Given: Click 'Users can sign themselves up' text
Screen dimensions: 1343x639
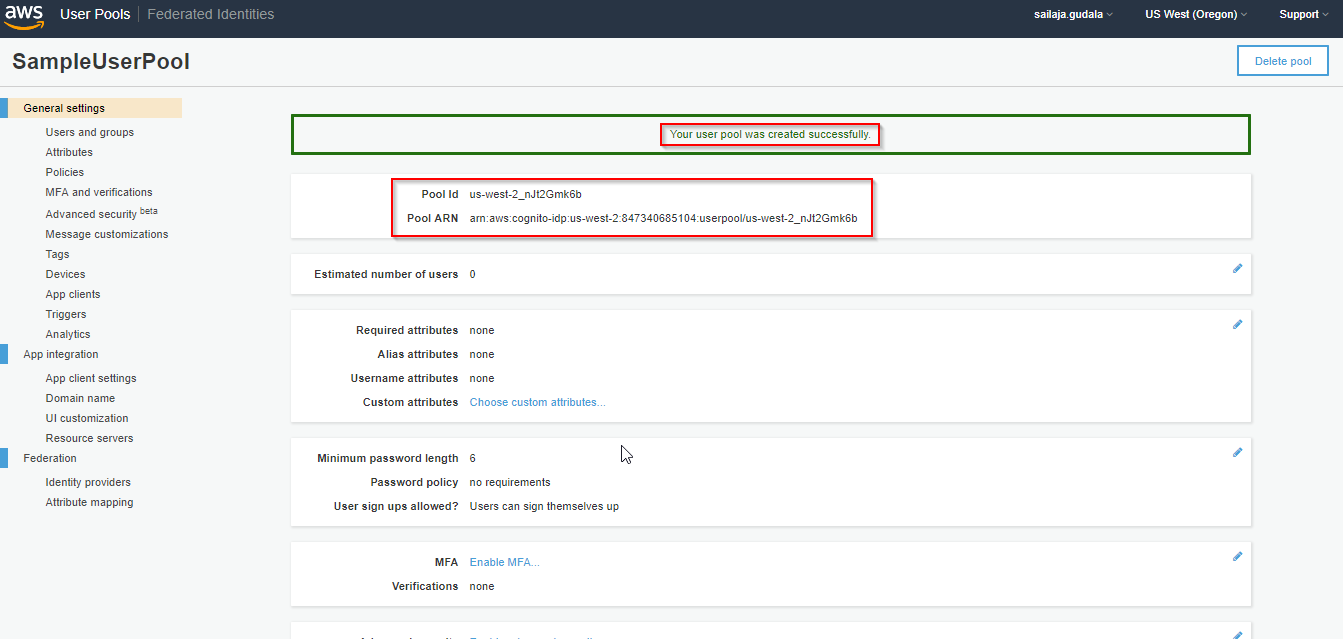Looking at the screenshot, I should 544,506.
